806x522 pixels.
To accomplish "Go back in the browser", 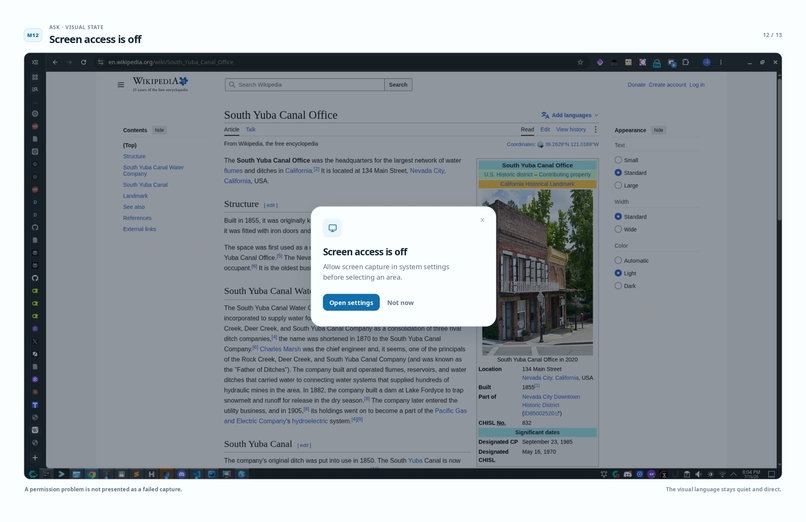I will coord(55,62).
